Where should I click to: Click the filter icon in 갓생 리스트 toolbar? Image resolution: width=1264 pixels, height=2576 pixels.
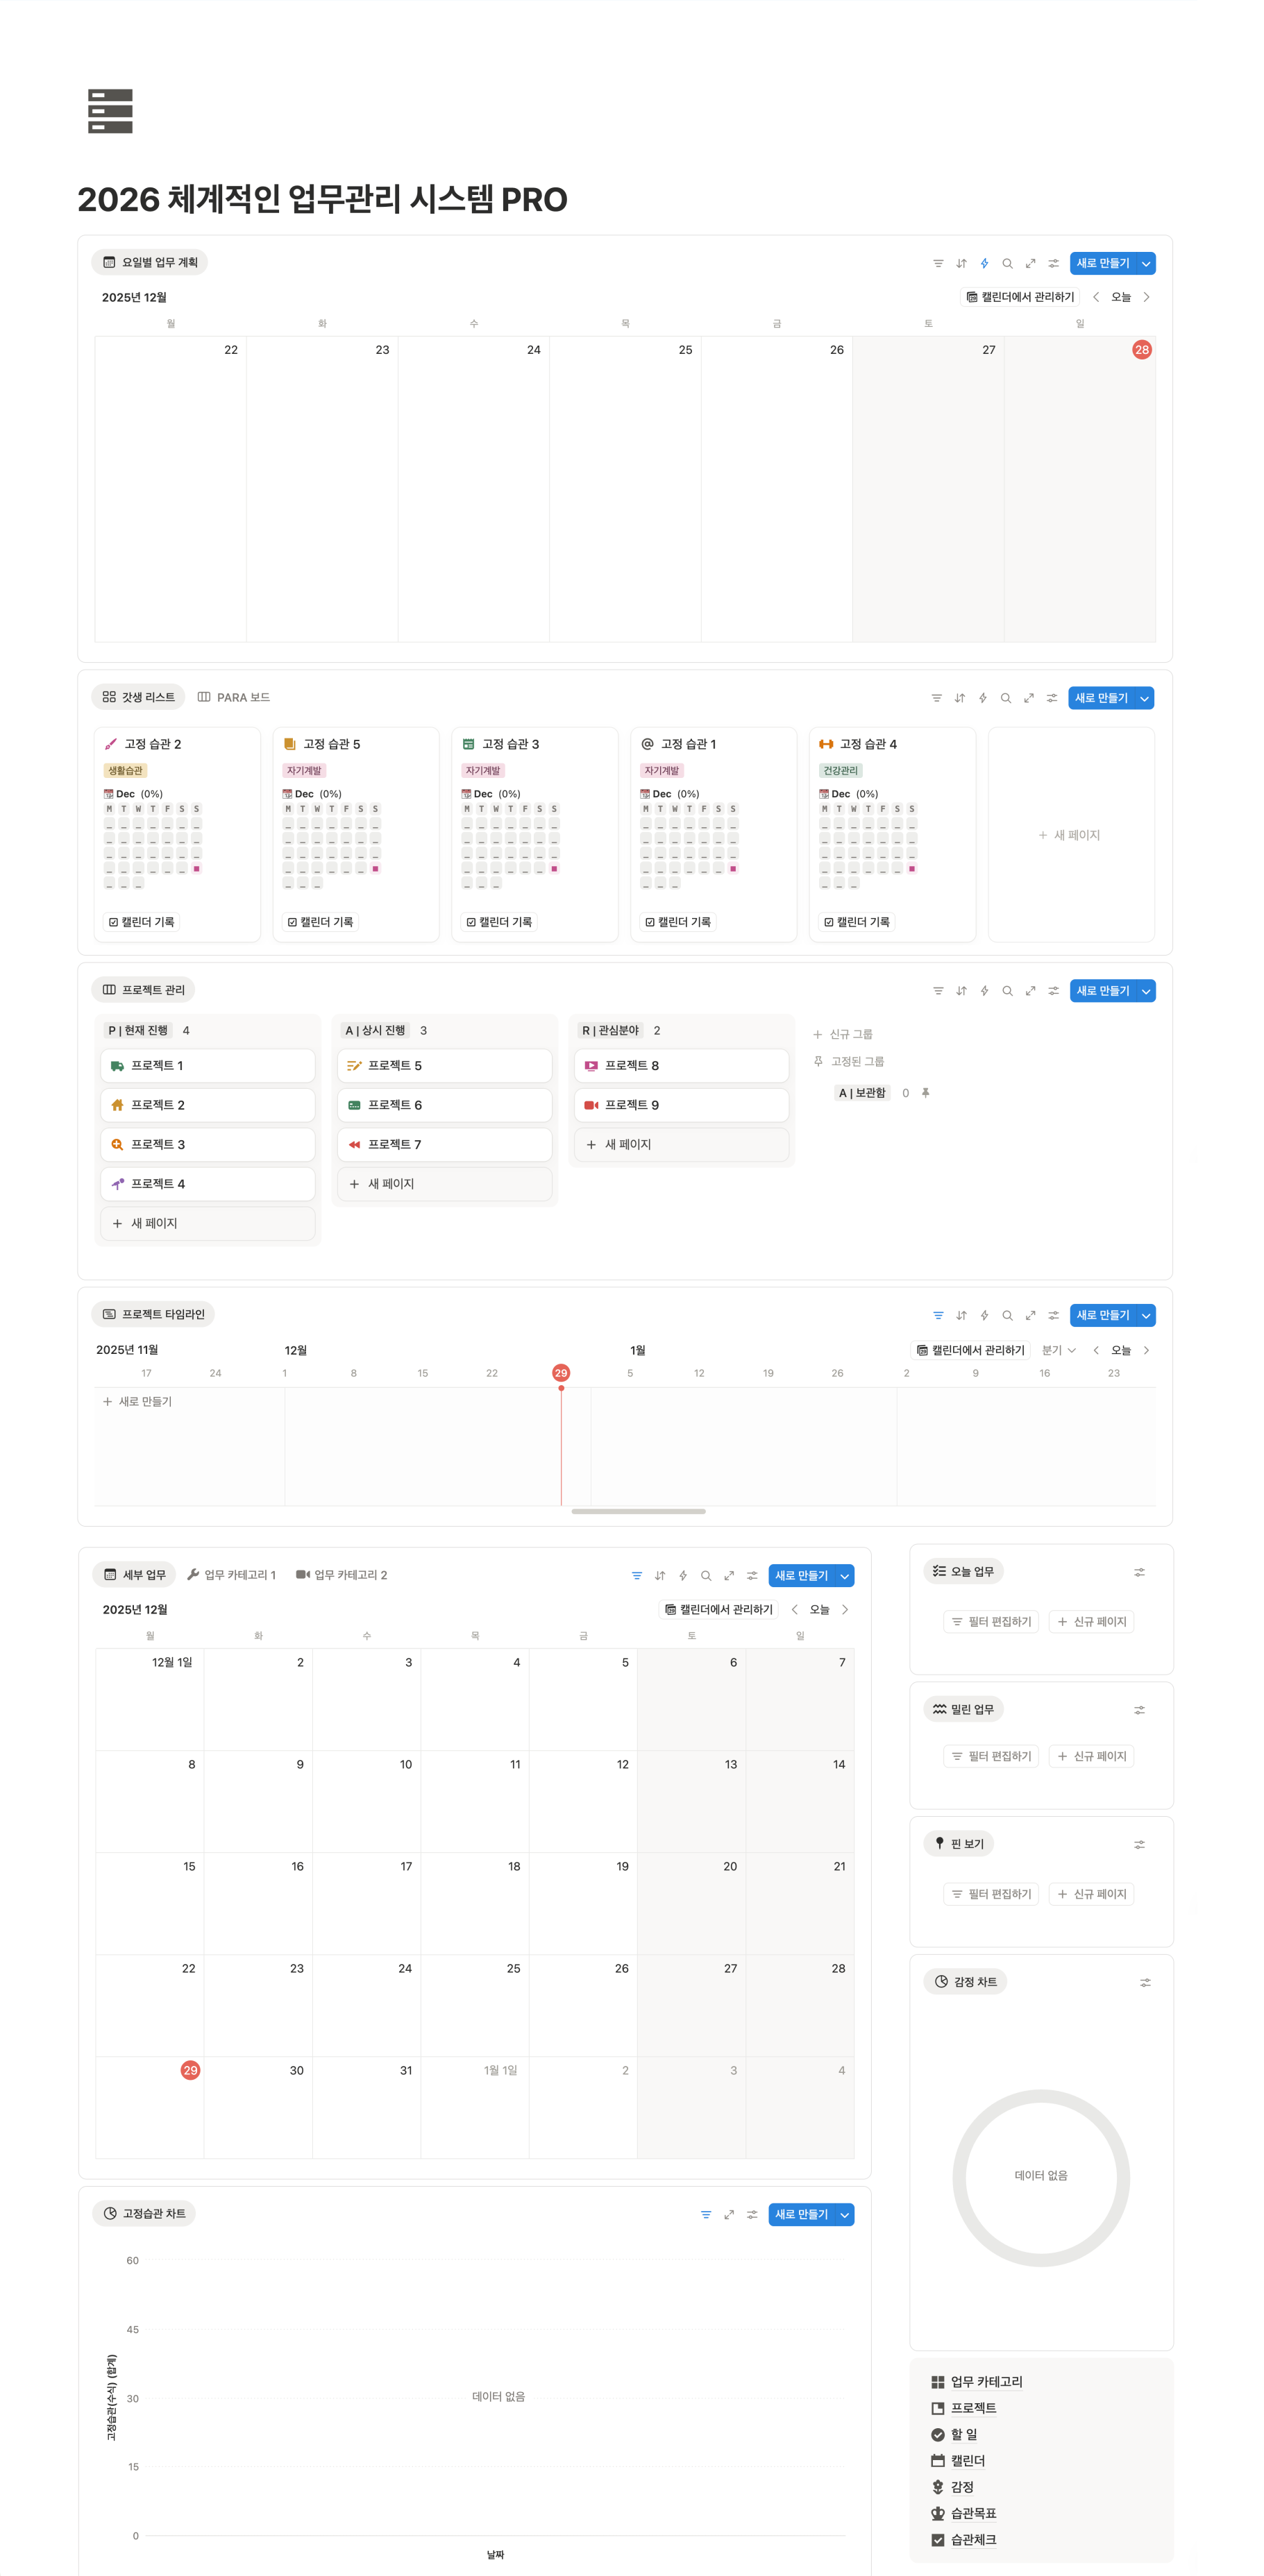tap(936, 698)
